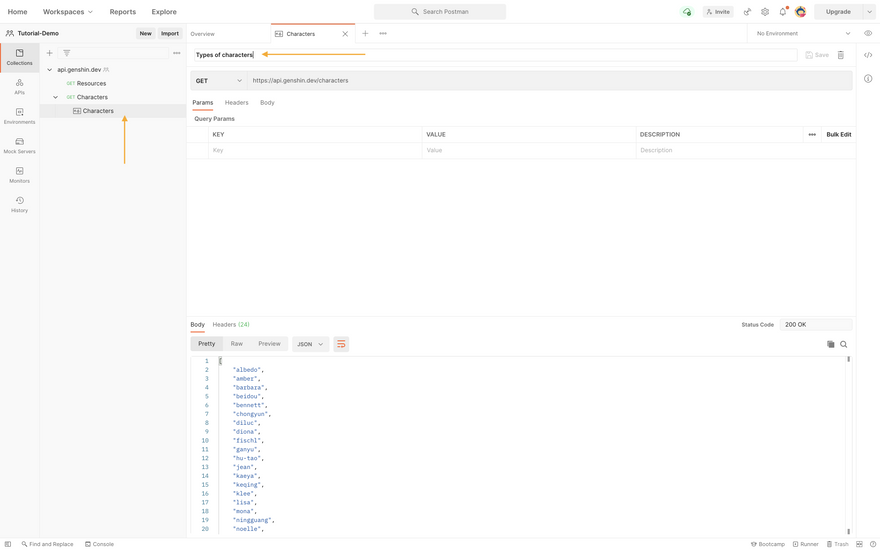Switch to response Headers (24) tab
Image resolution: width=880 pixels, height=550 pixels.
pos(231,324)
